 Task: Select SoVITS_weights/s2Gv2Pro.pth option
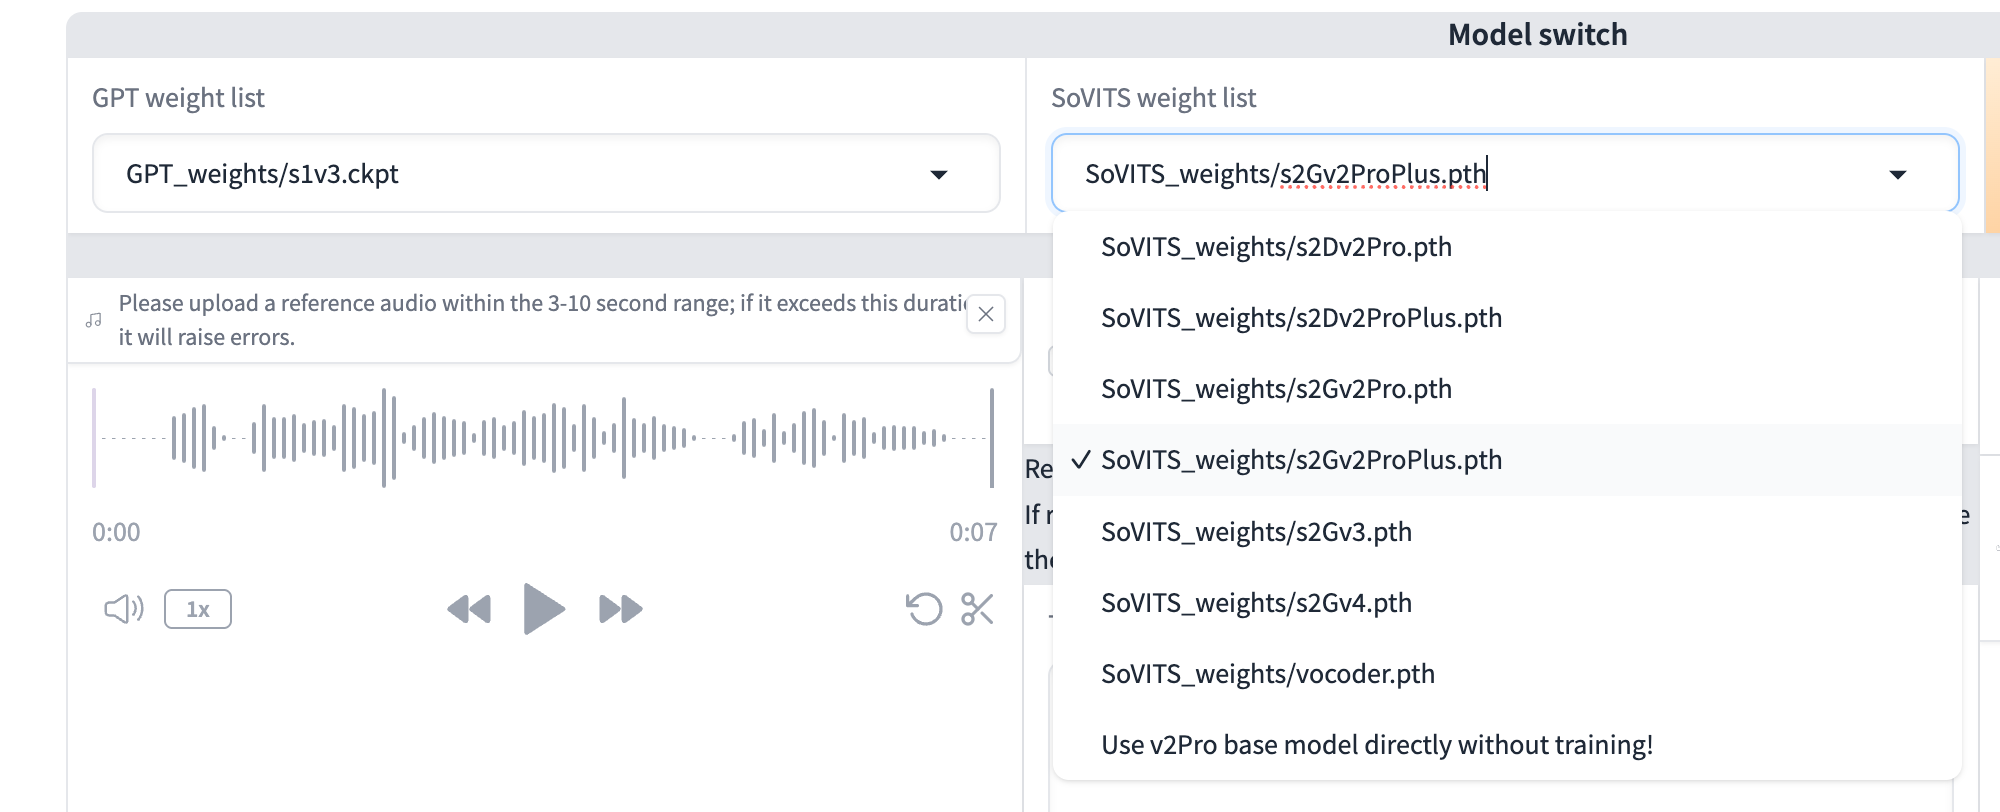1507,389
